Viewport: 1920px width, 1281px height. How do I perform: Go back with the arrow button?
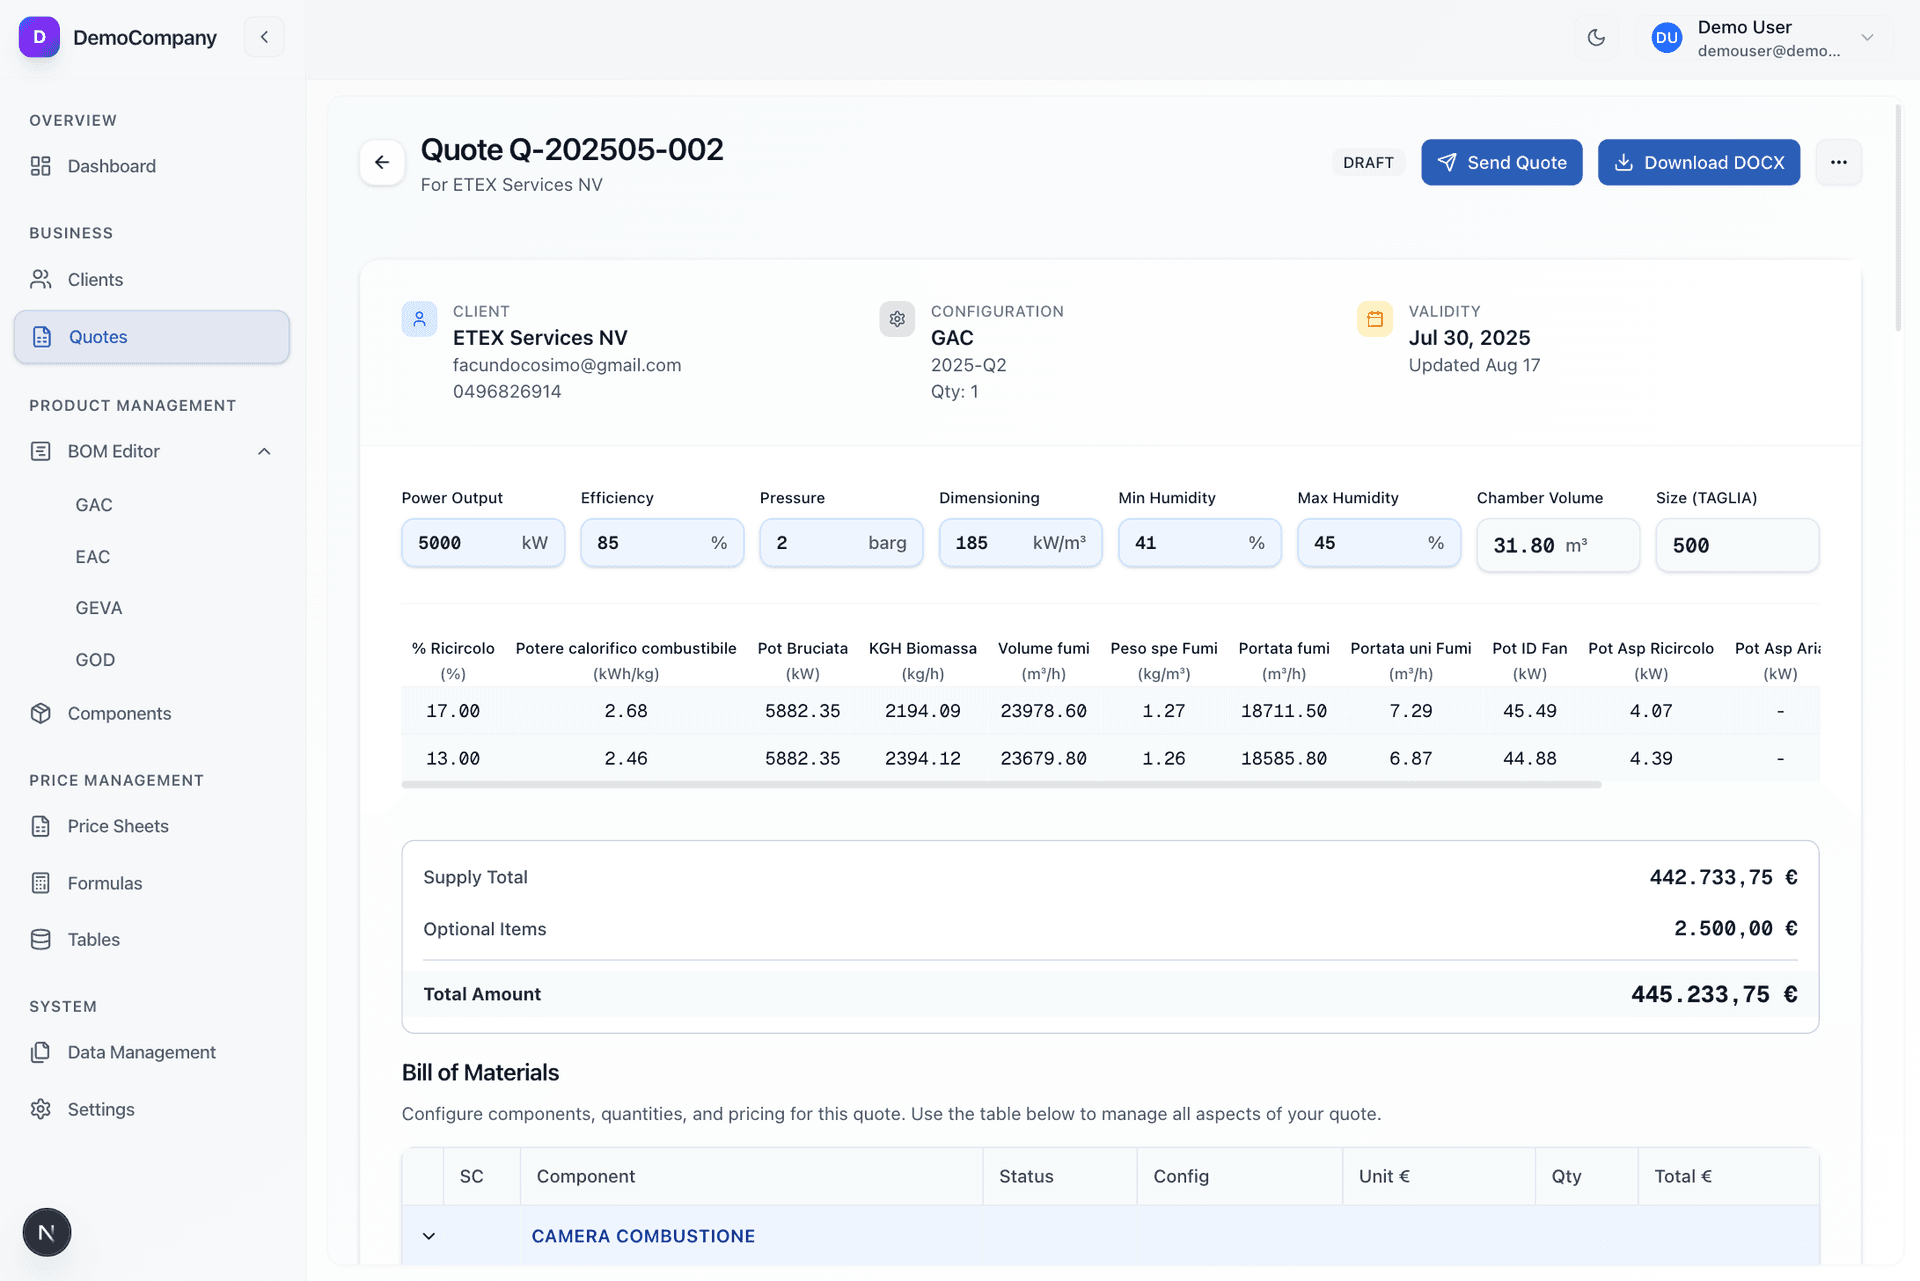point(382,162)
